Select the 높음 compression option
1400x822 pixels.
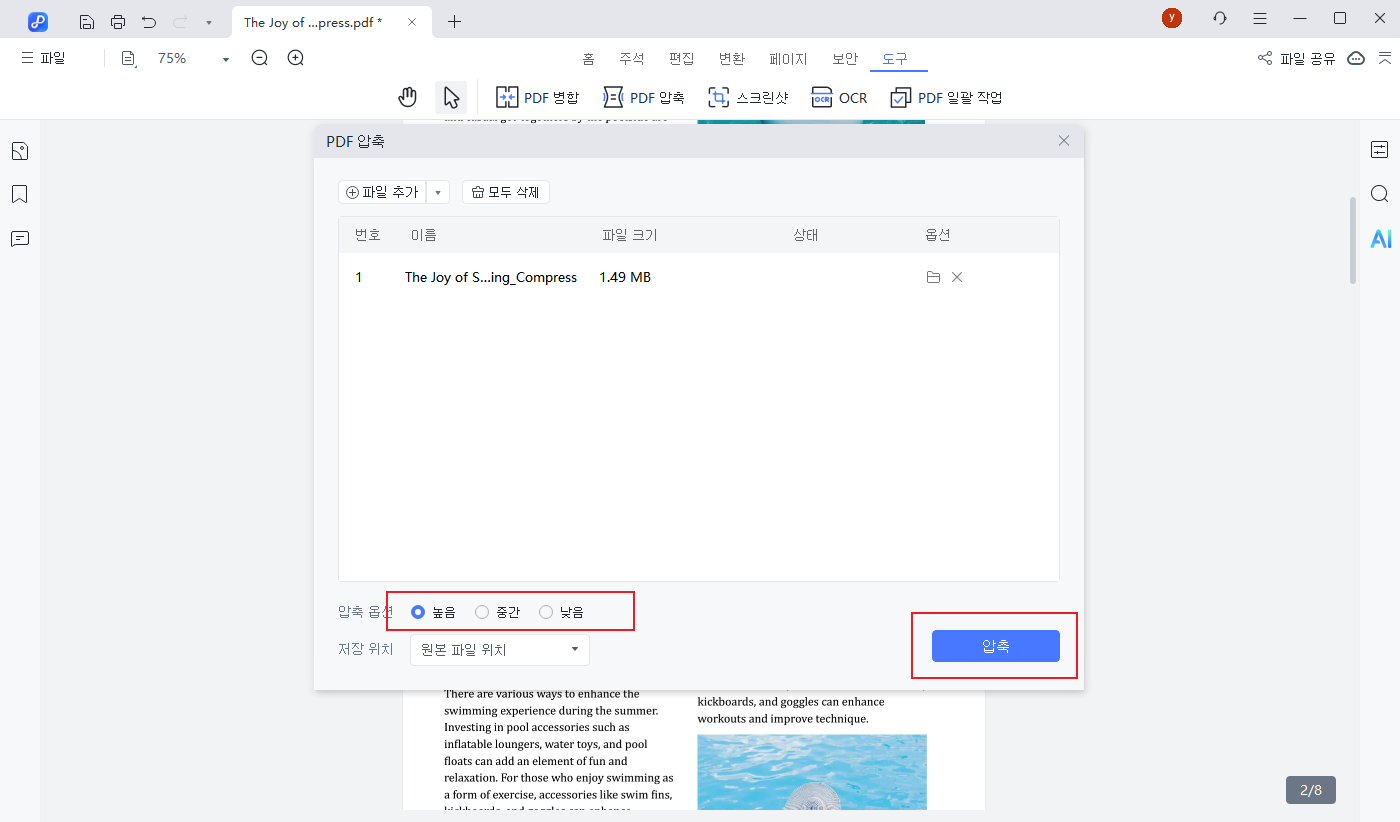[418, 612]
